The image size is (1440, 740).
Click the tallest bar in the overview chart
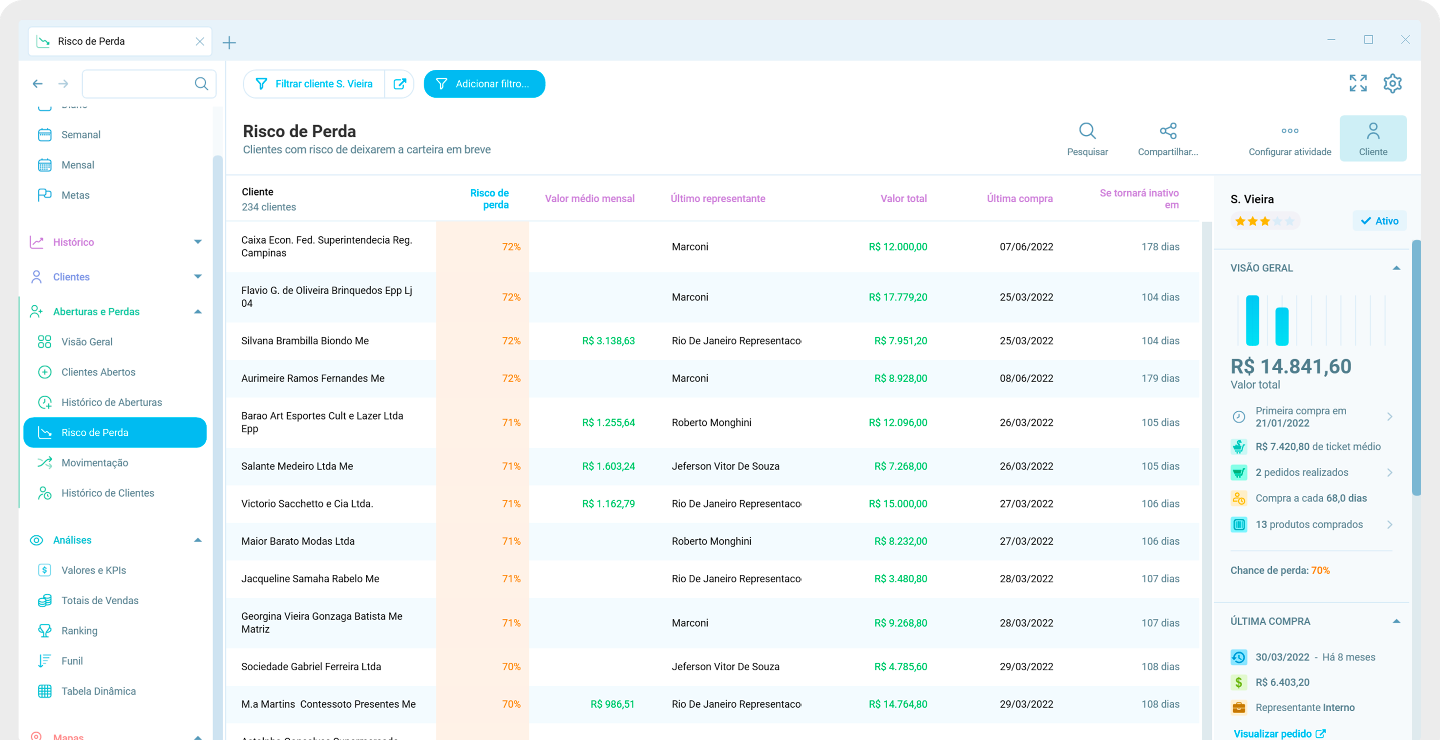[1253, 320]
